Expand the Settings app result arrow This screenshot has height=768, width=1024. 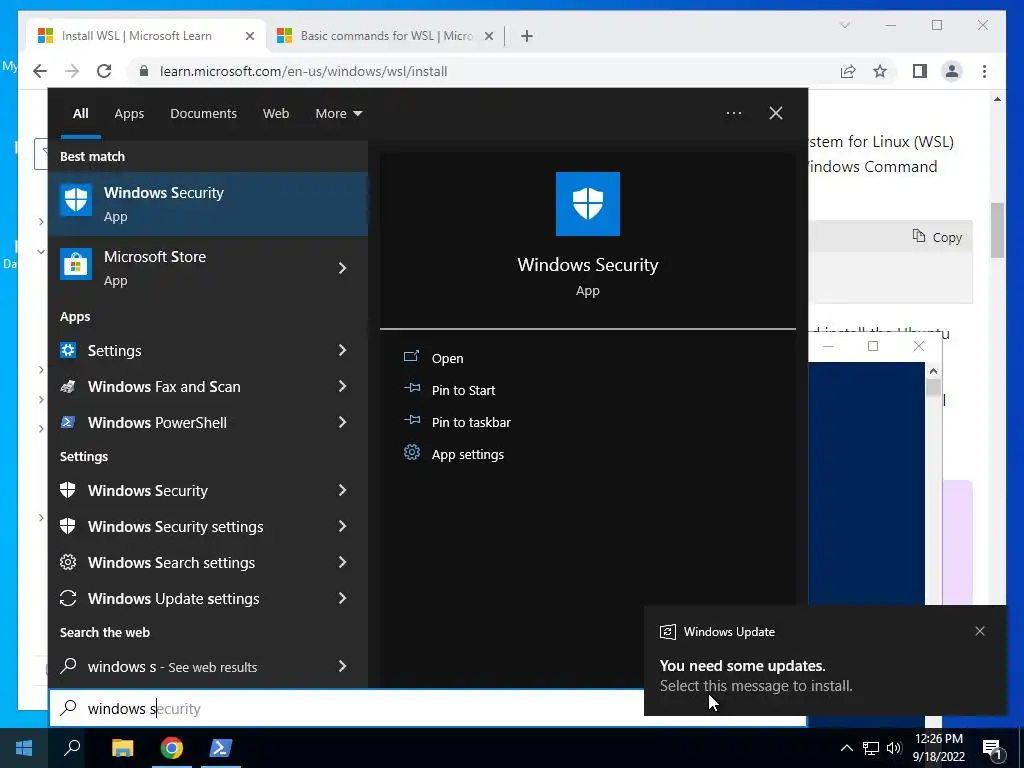point(343,351)
